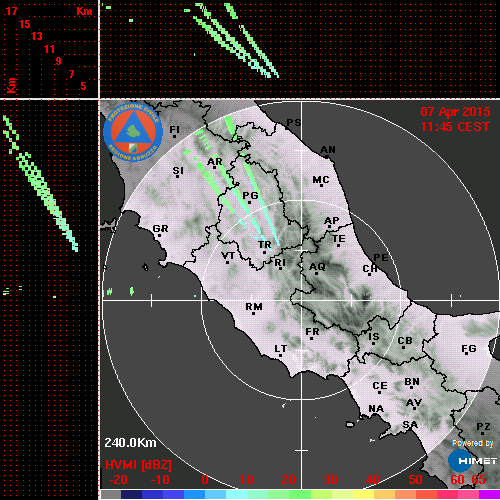
Task: Click the RI city label
Action: 280,263
